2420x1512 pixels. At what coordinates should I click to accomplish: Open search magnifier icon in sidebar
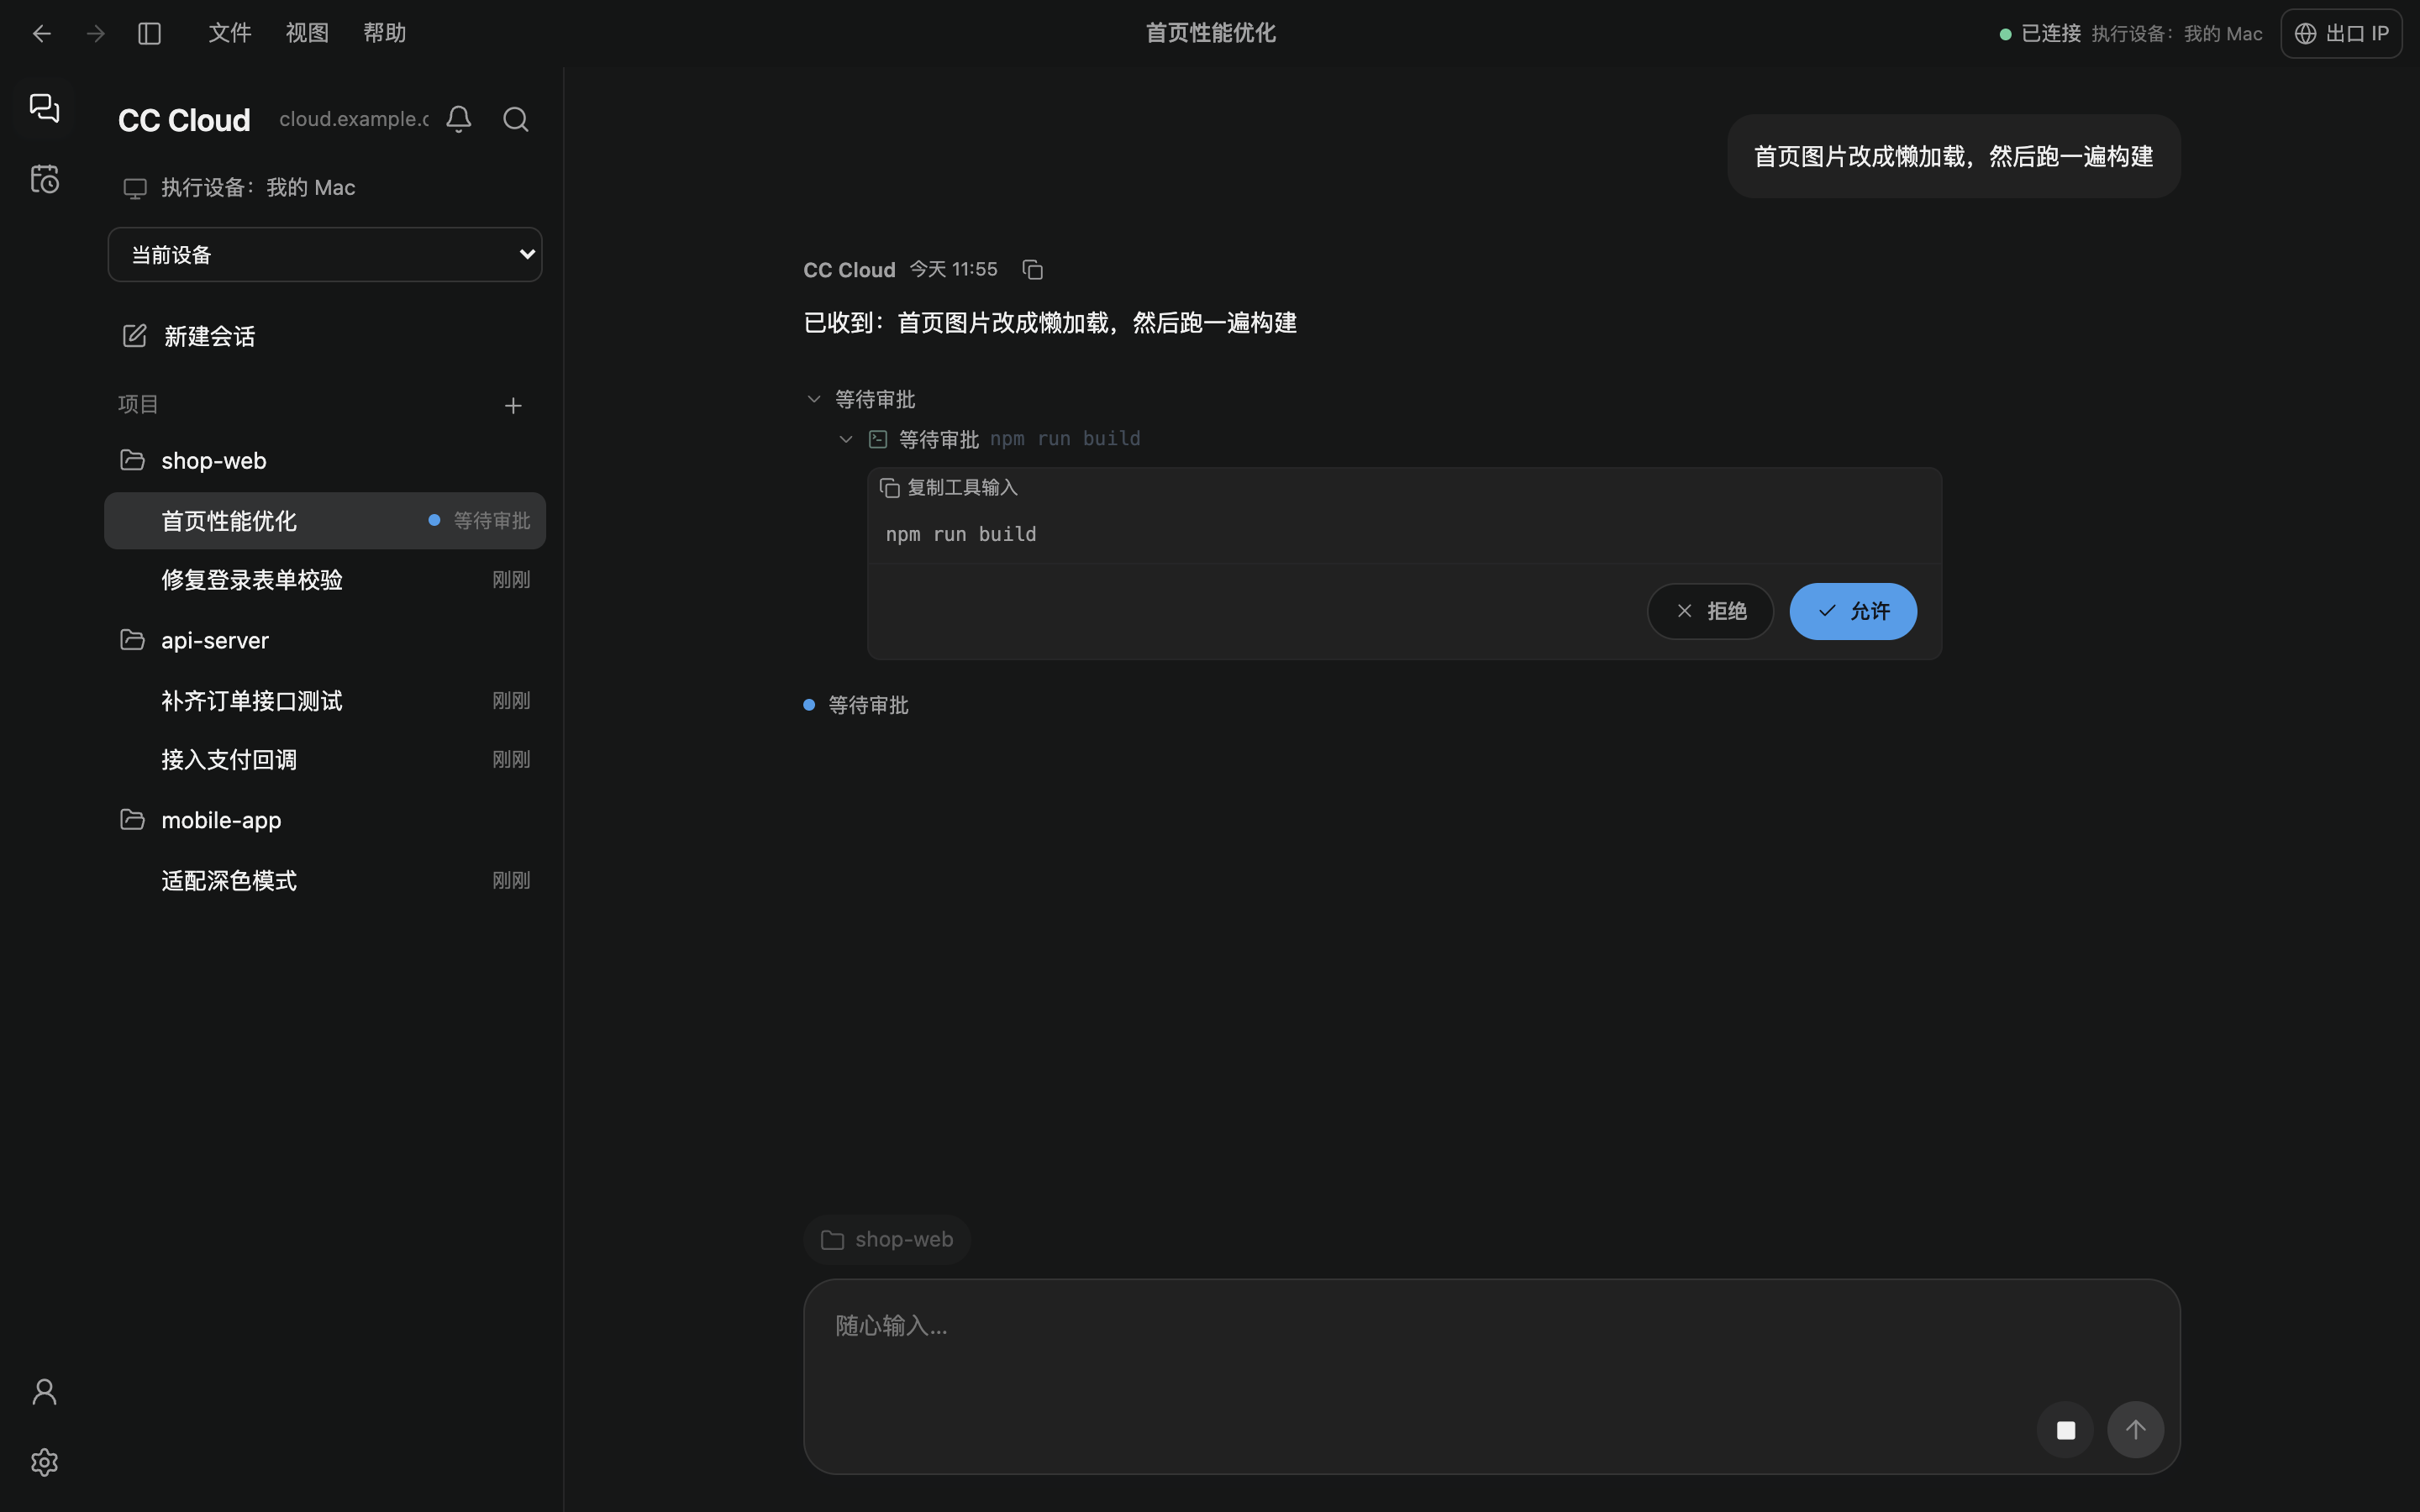[x=516, y=119]
